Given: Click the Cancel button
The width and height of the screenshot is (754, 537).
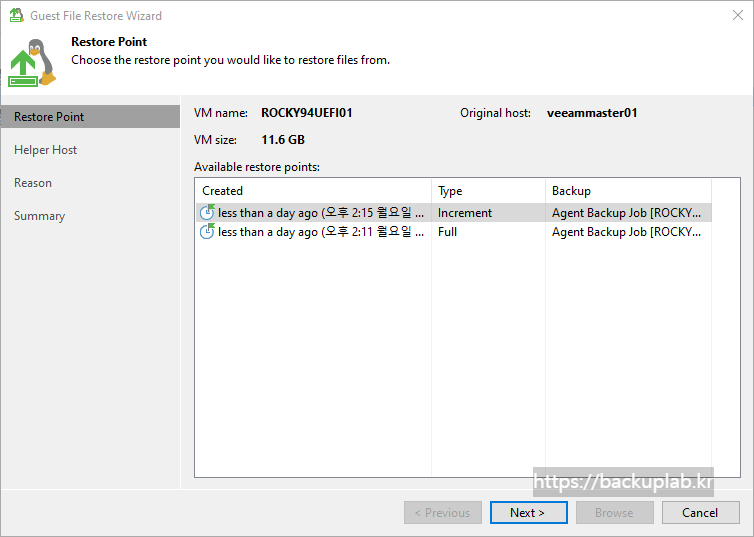Looking at the screenshot, I should tap(700, 512).
